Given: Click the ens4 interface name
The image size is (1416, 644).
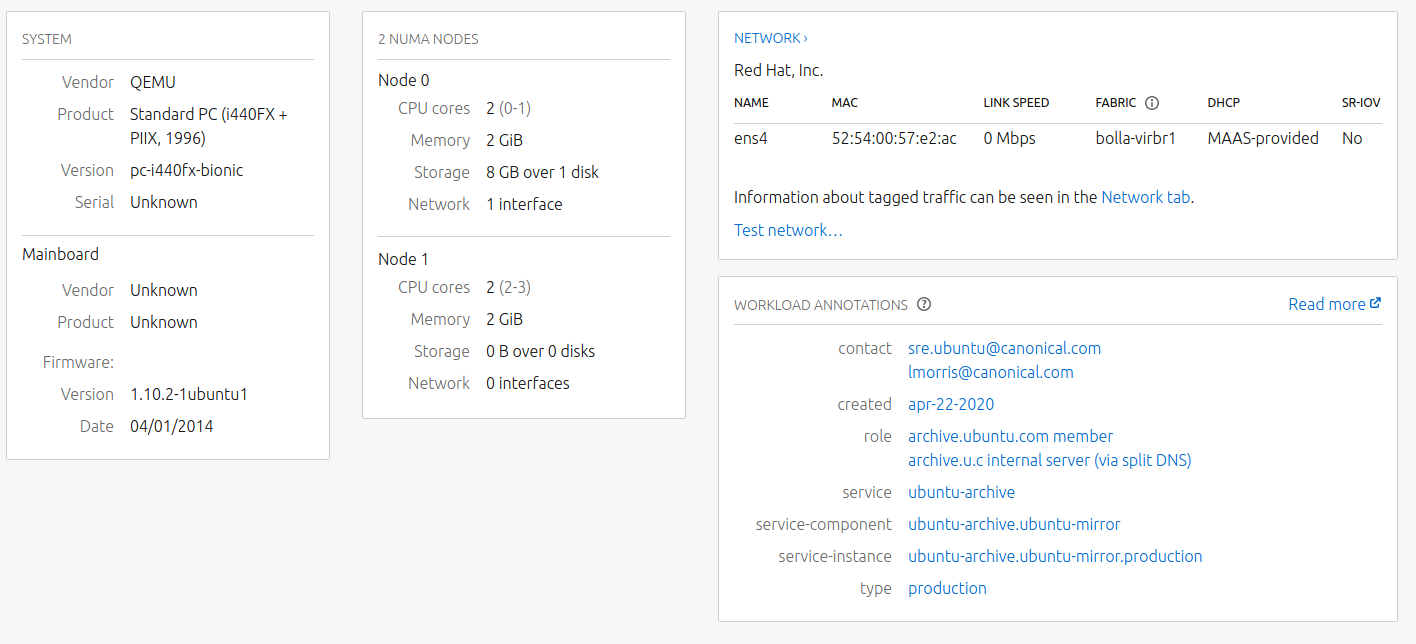Looking at the screenshot, I should click(x=751, y=138).
